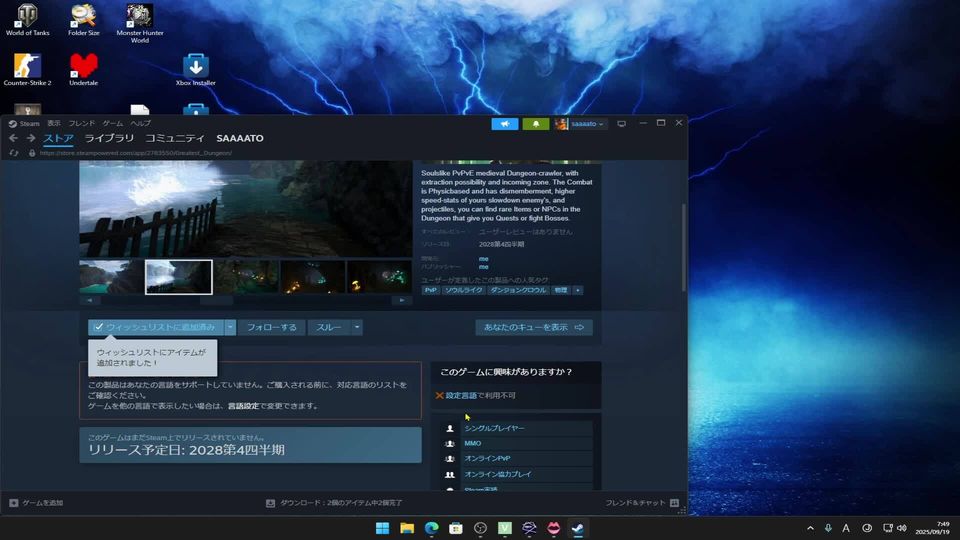Open Monster Hunter World desktop icon
This screenshot has width=960, height=540.
tap(140, 23)
